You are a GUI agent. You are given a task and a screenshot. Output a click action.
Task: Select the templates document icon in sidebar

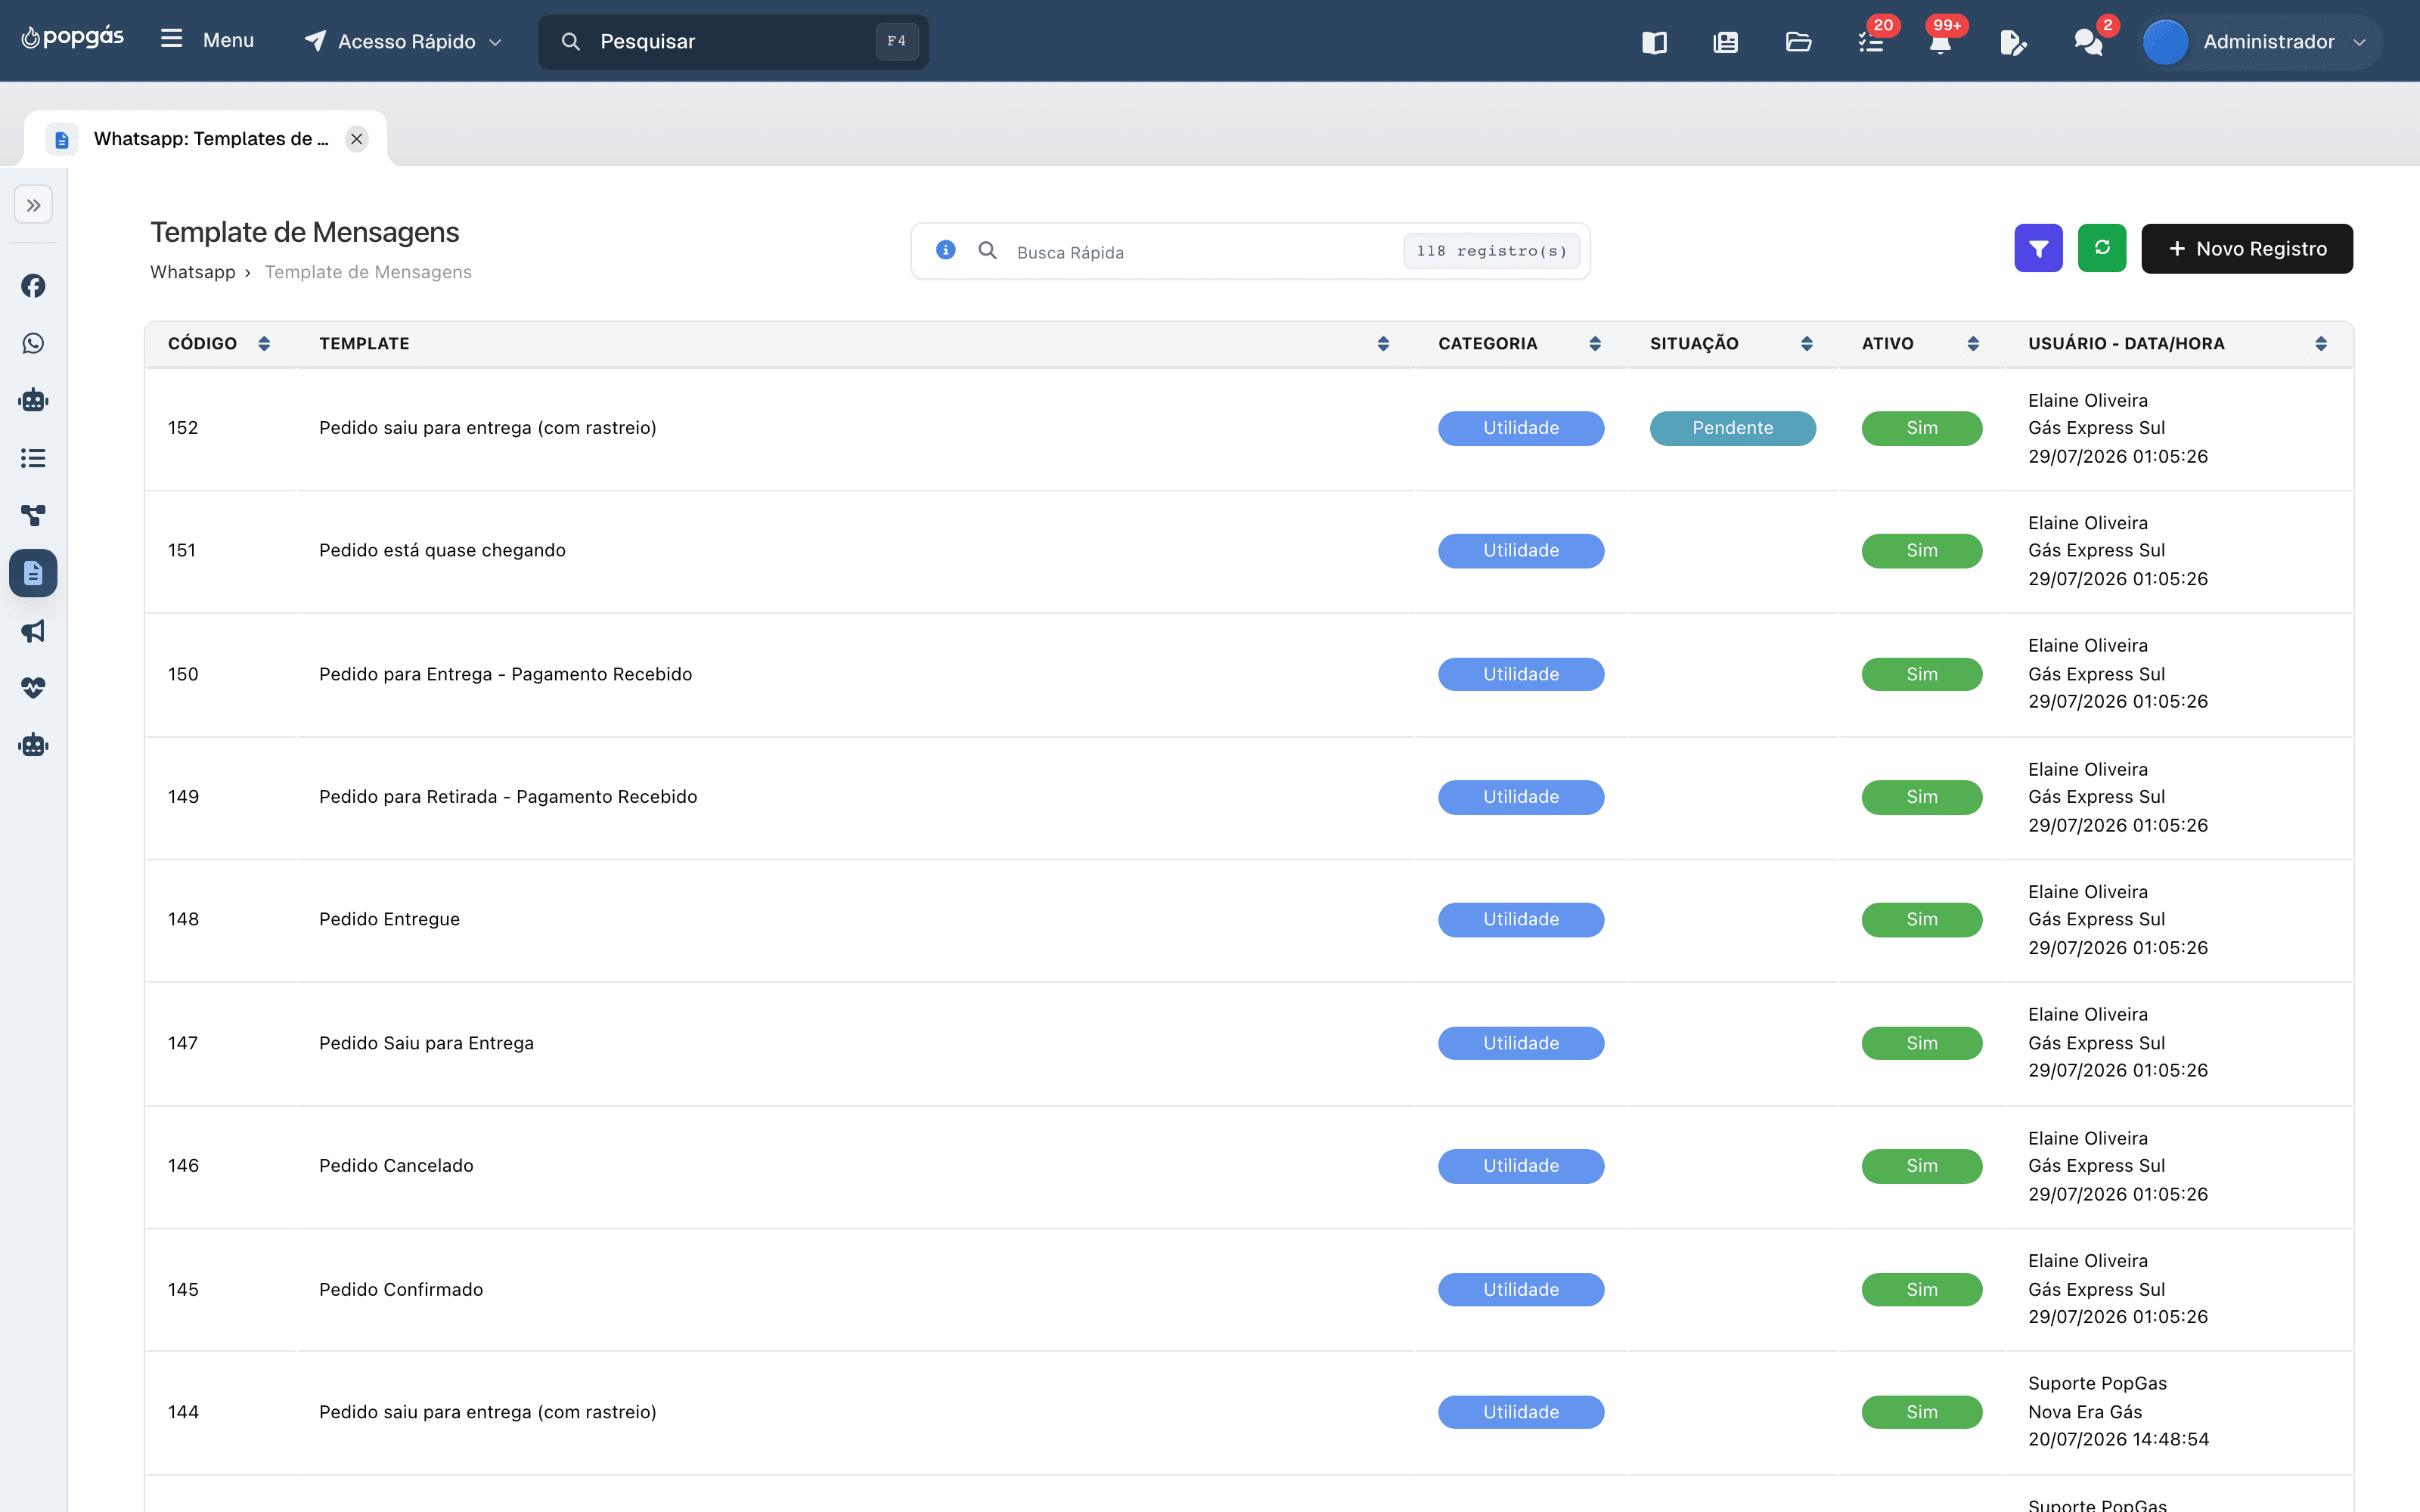(33, 573)
